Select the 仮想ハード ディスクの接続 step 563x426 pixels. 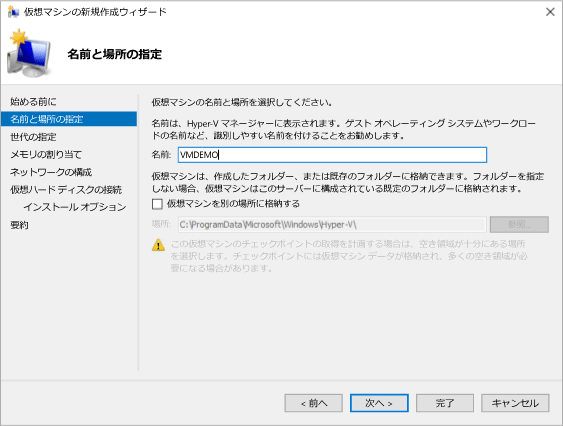66,189
